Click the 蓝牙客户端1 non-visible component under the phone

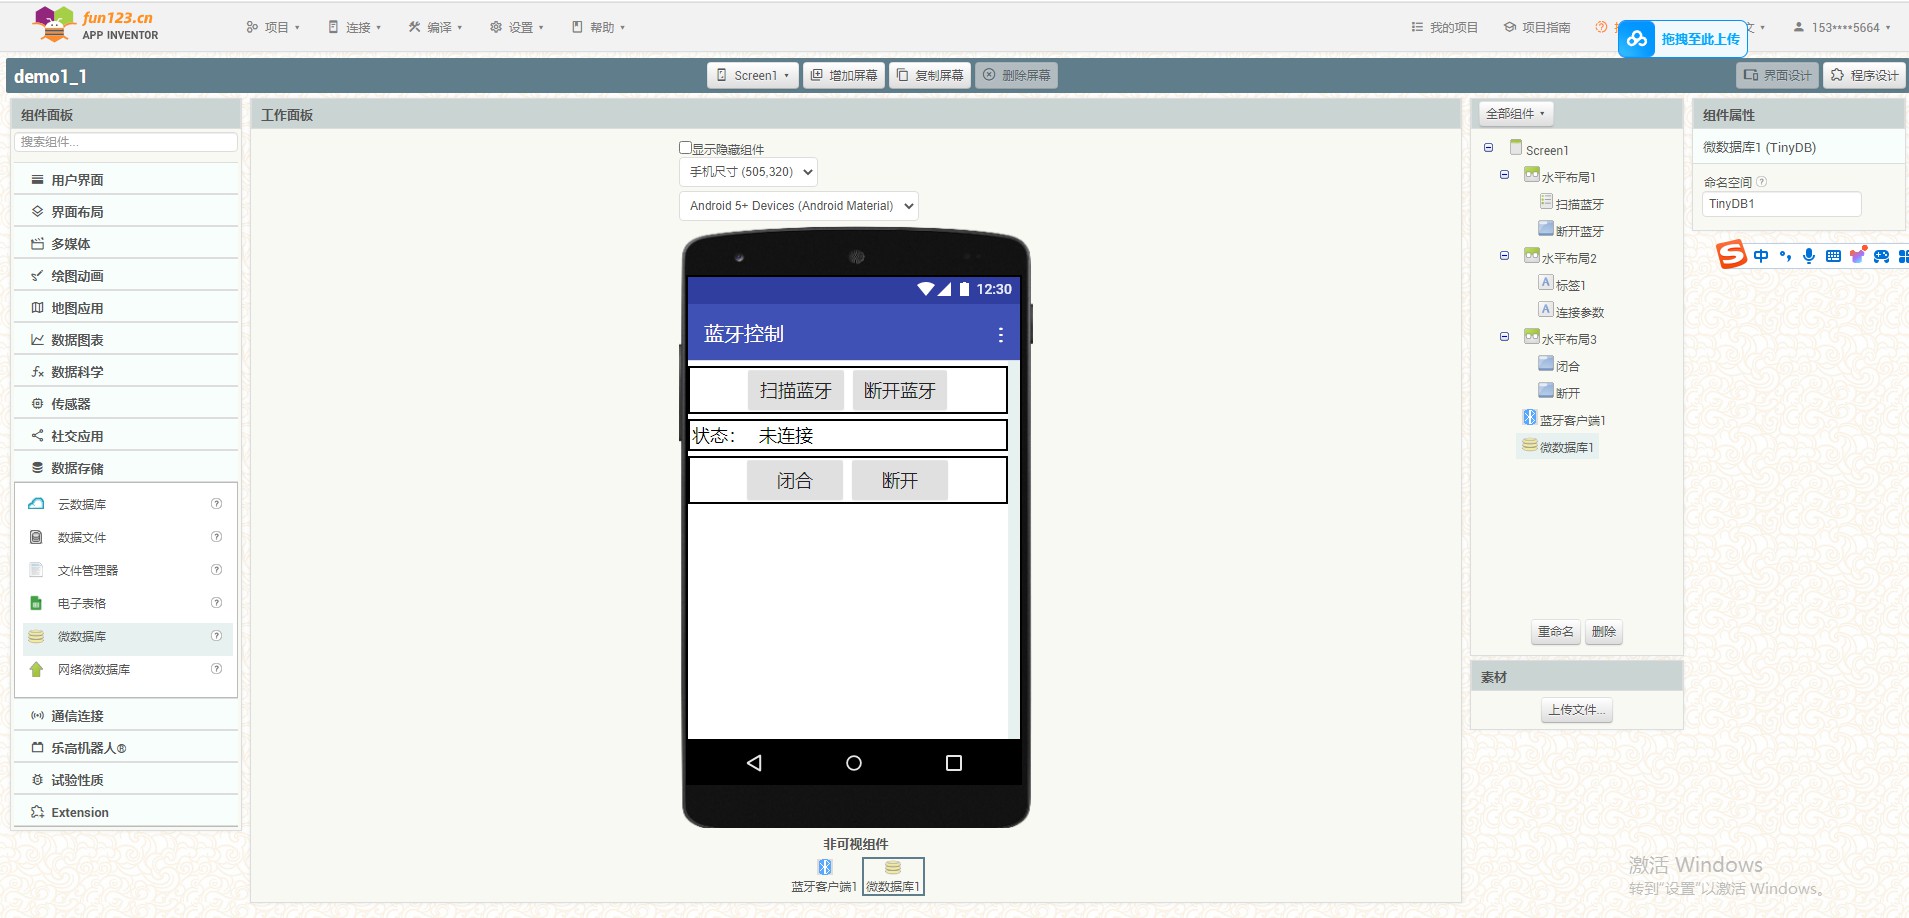[x=824, y=867]
